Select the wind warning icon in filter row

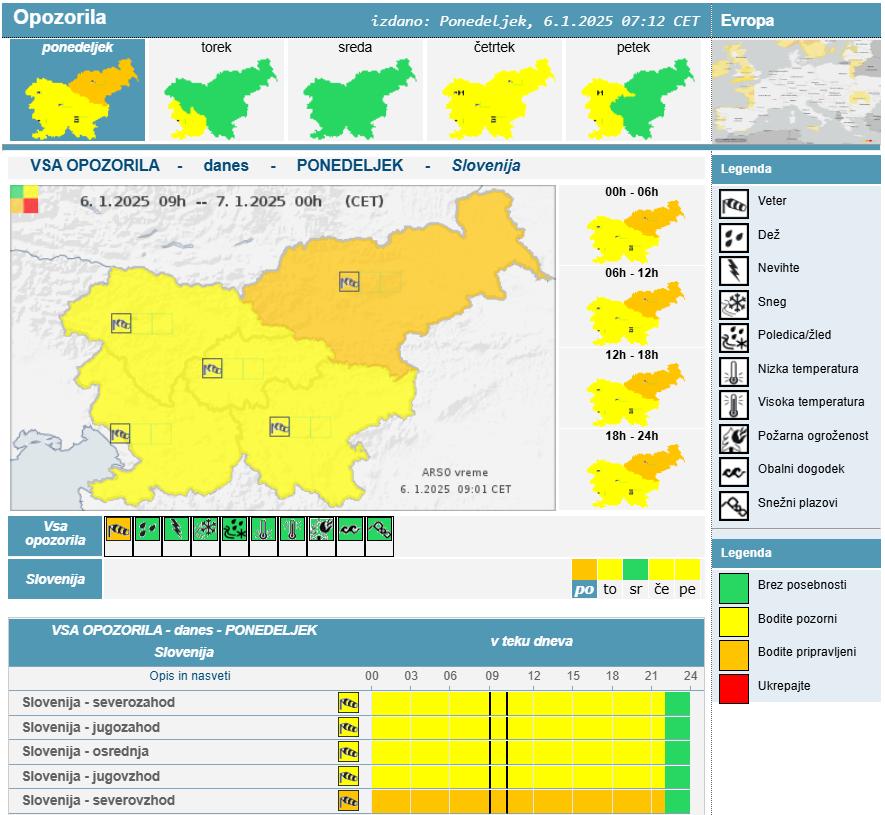[118, 529]
